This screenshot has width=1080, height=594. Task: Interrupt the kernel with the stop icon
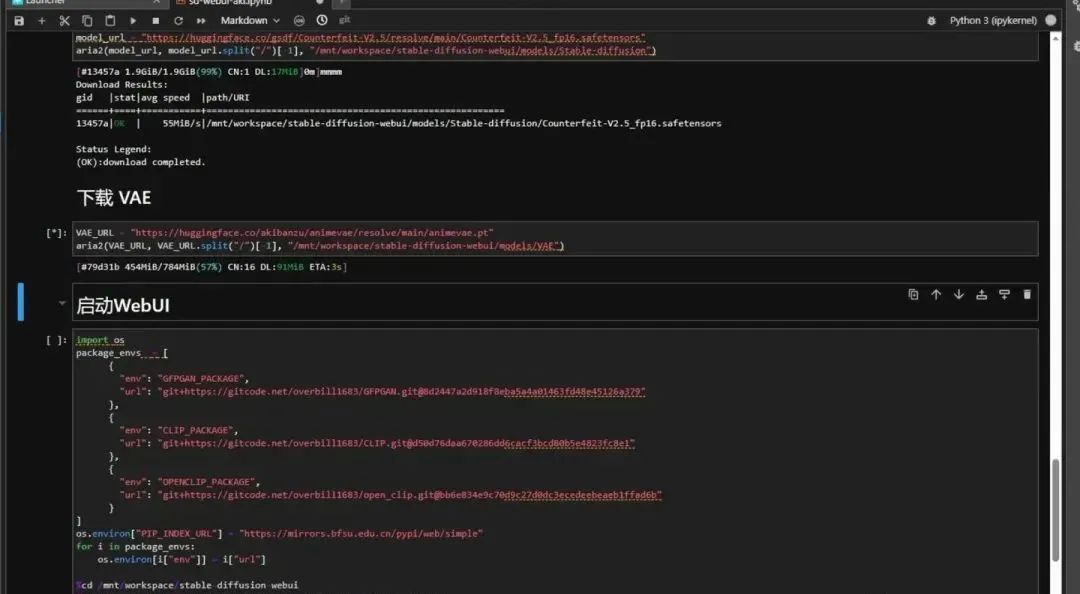pos(156,21)
